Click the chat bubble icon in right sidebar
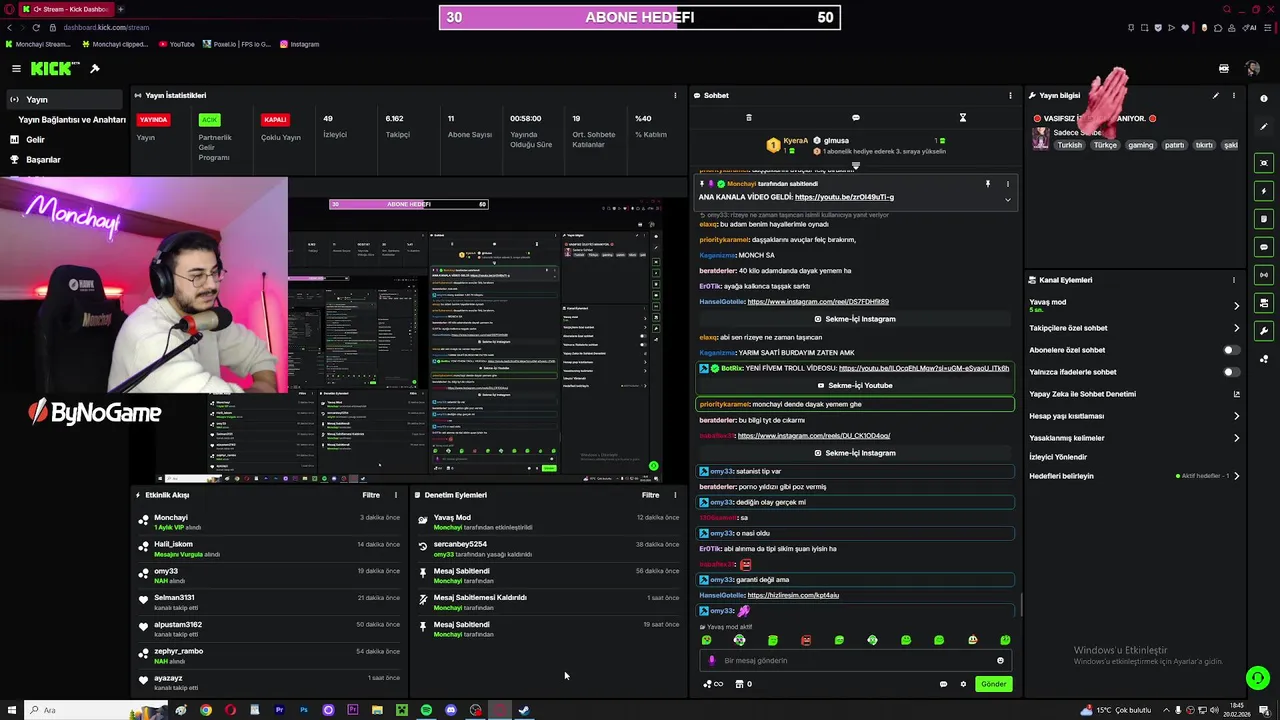Viewport: 1280px width, 720px height. click(x=1264, y=247)
